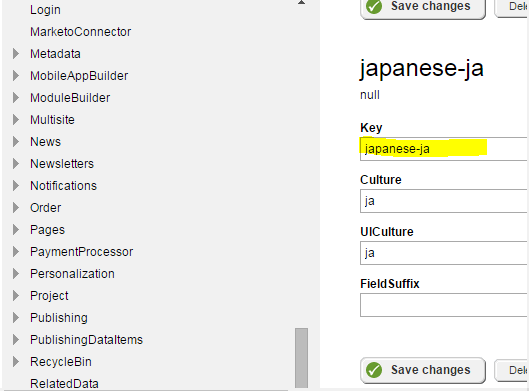529x391 pixels.
Task: Expand the Project node arrow
Action: (16, 296)
